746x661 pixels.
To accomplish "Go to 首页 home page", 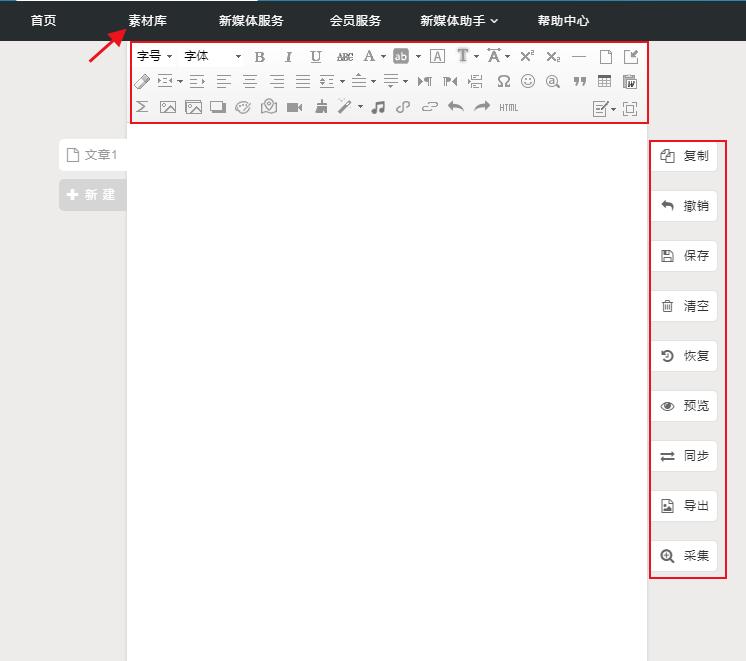I will click(43, 20).
